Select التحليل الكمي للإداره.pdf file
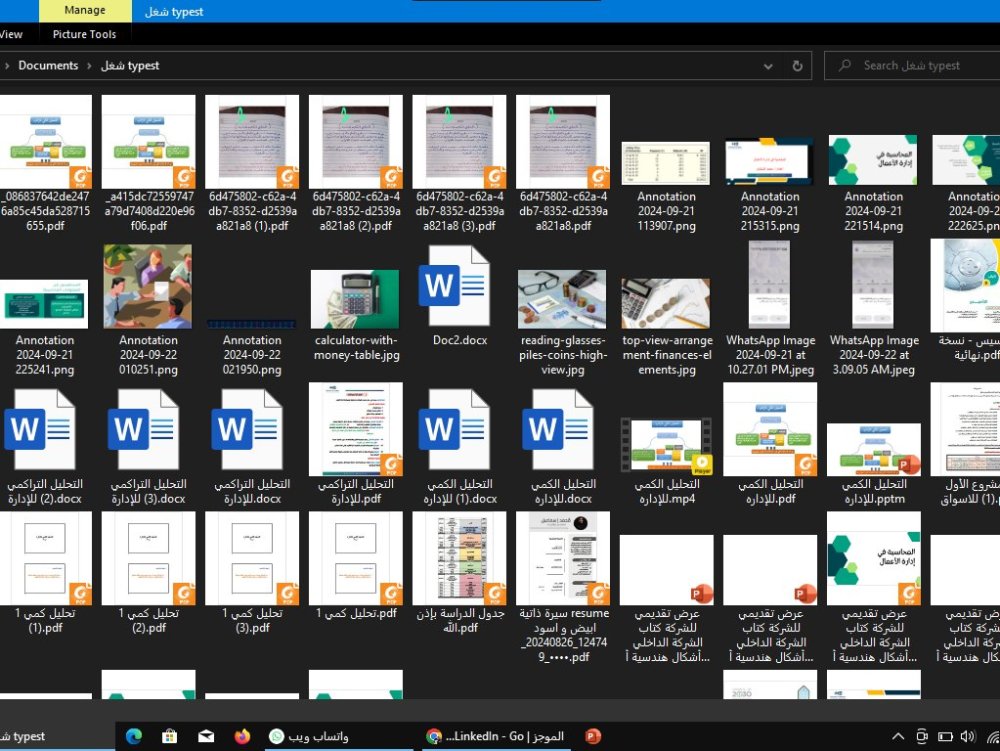 (770, 444)
